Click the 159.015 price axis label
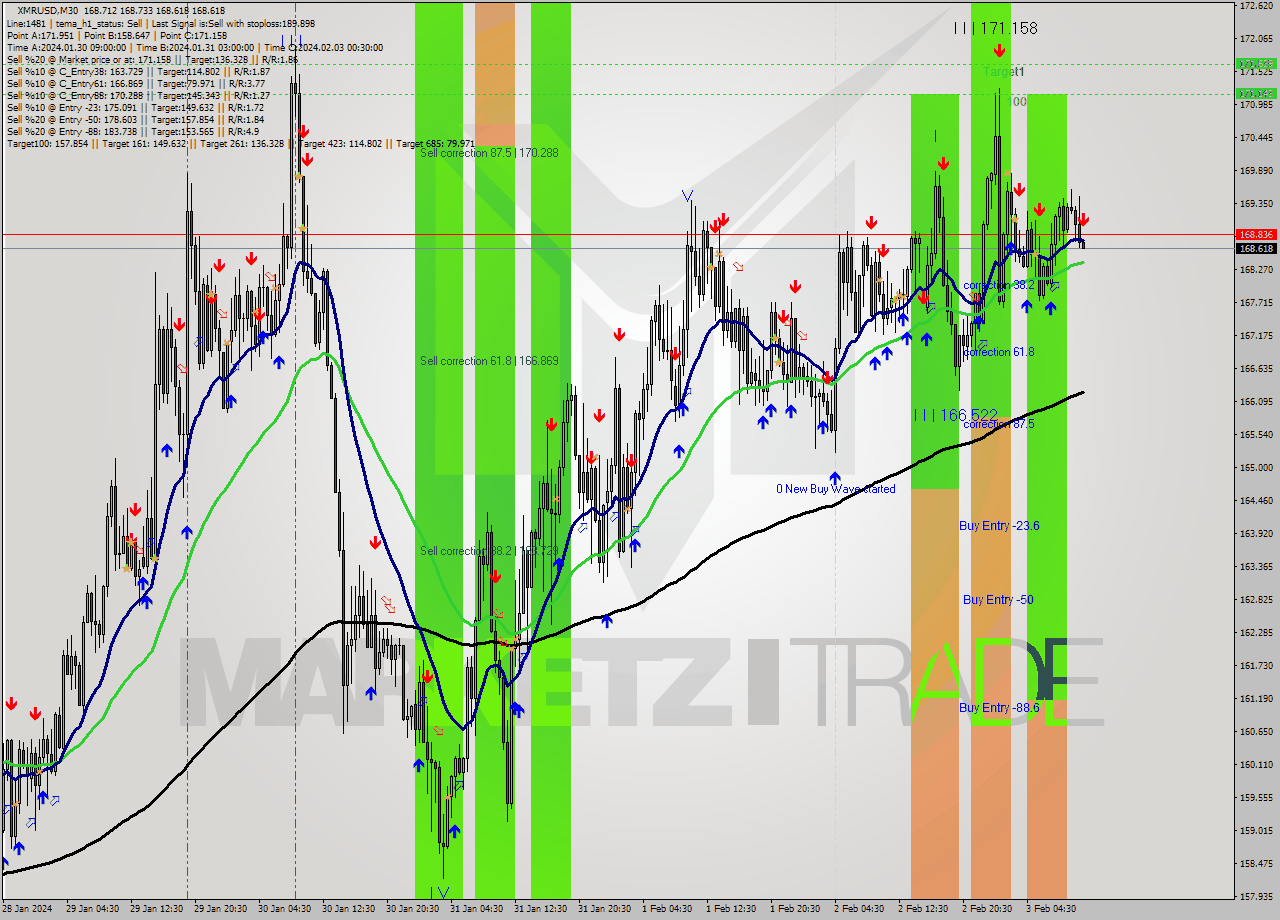Image resolution: width=1280 pixels, height=920 pixels. 1256,830
